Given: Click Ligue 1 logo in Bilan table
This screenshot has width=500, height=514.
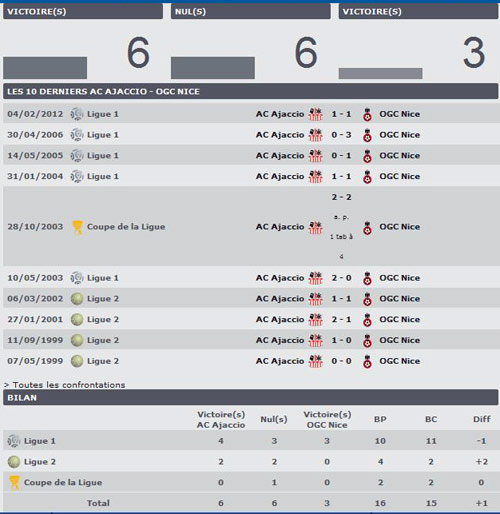Looking at the screenshot, I should pos(14,441).
